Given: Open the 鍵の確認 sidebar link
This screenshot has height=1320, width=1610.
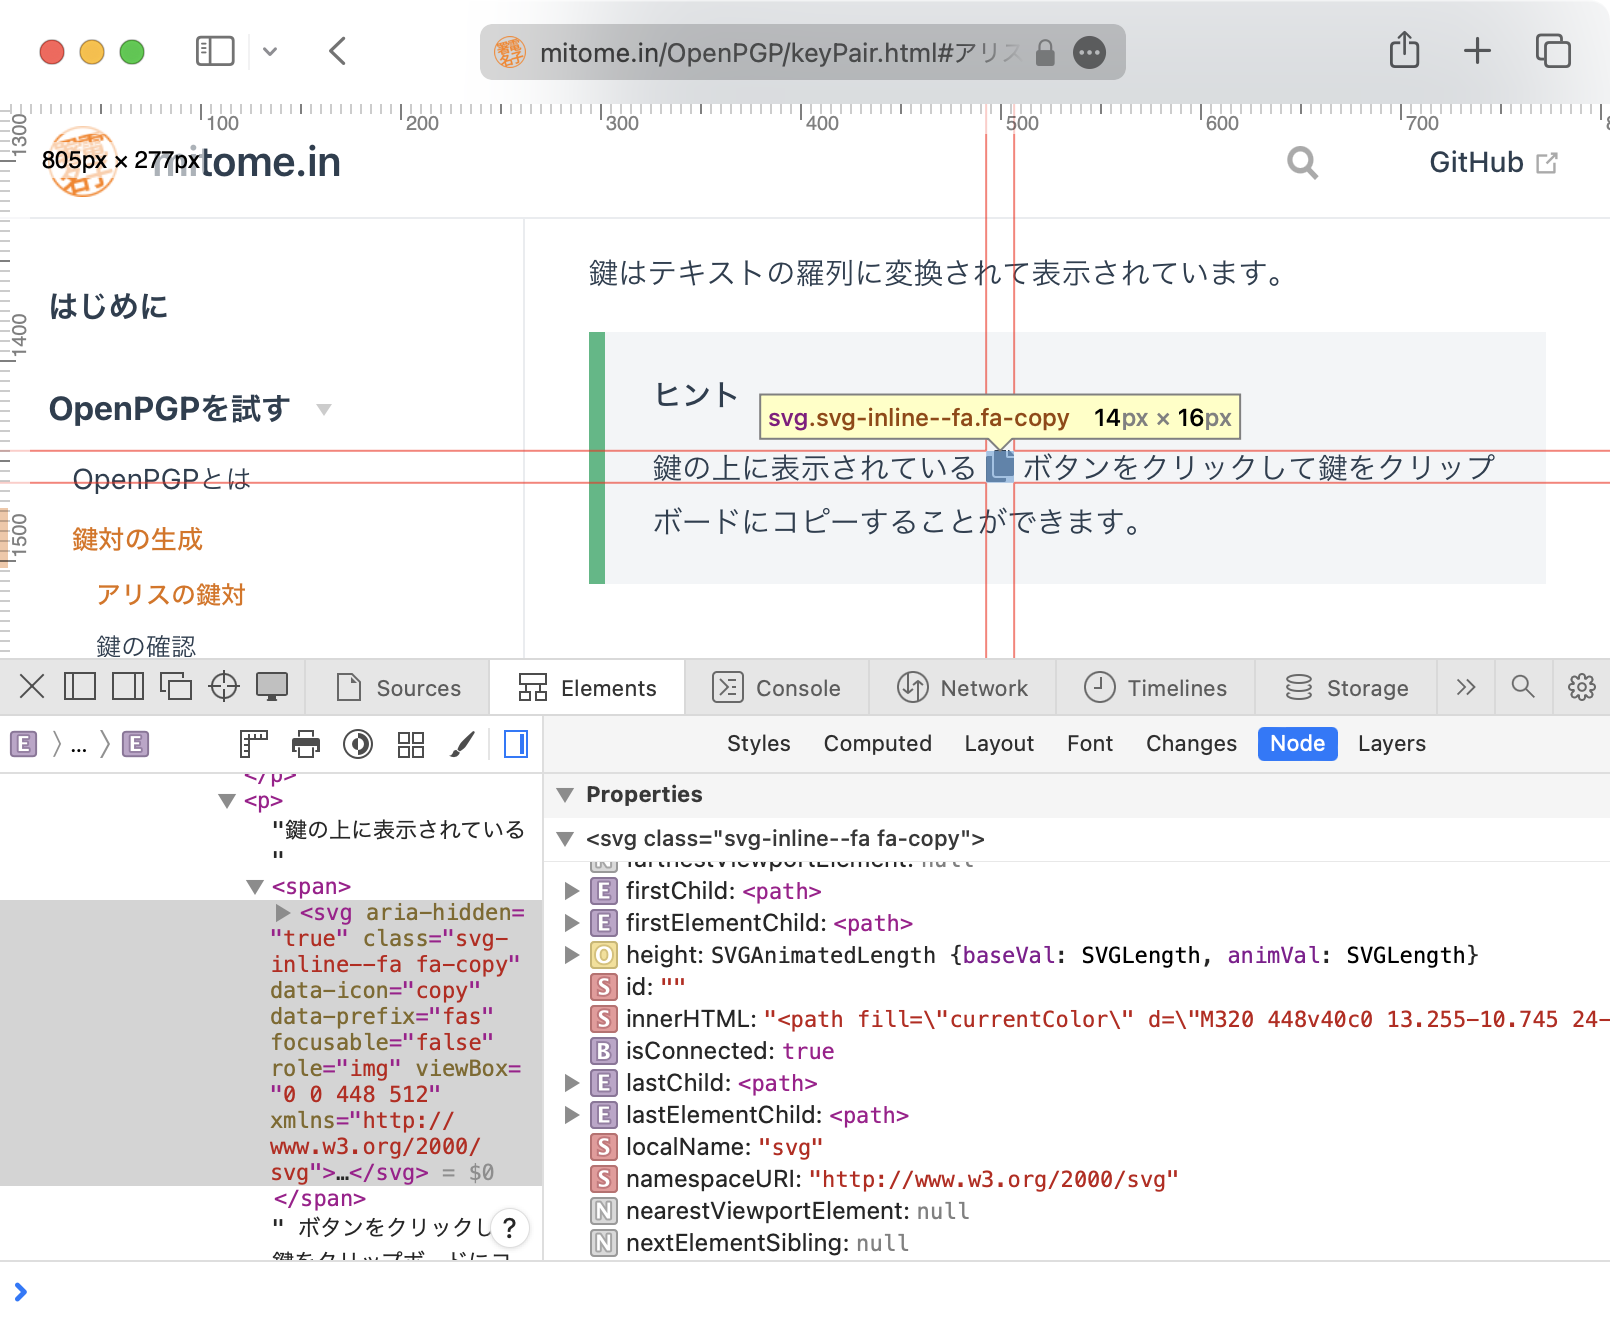Looking at the screenshot, I should tap(146, 646).
